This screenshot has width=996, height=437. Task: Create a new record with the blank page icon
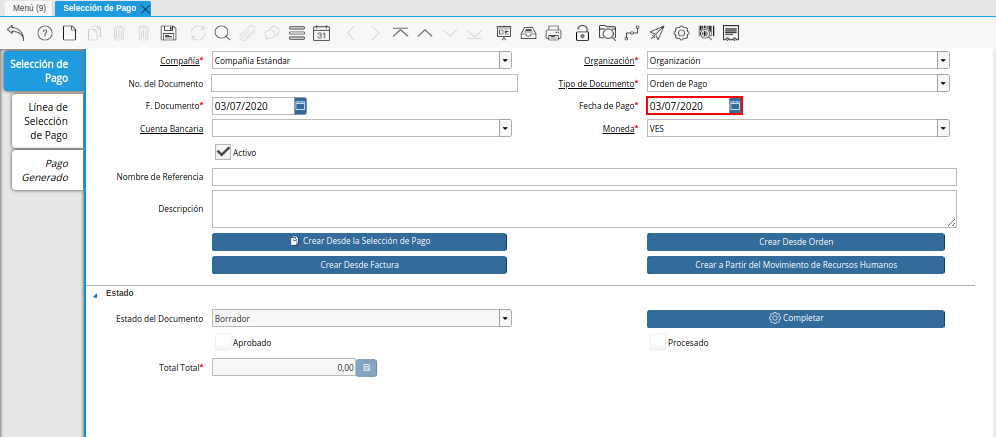click(x=69, y=33)
